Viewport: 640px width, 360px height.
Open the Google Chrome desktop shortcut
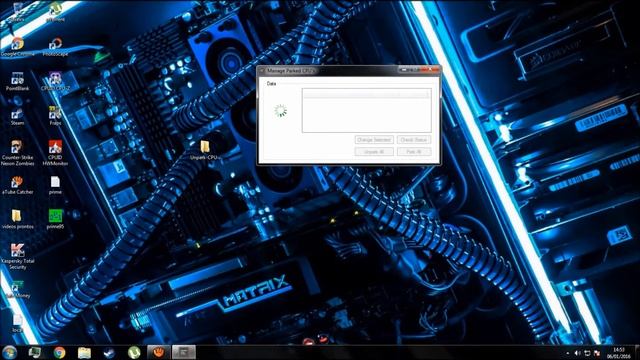coord(17,47)
